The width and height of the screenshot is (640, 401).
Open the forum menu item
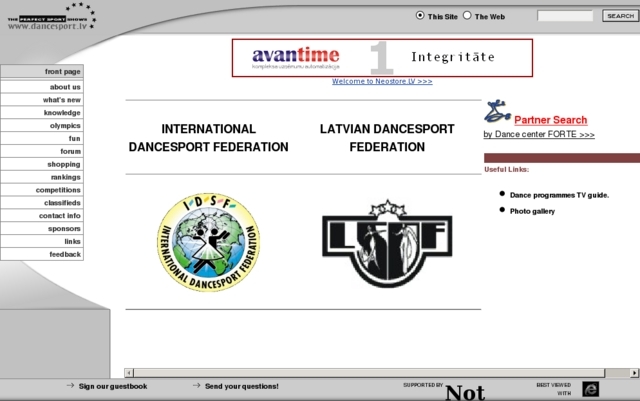(42, 151)
